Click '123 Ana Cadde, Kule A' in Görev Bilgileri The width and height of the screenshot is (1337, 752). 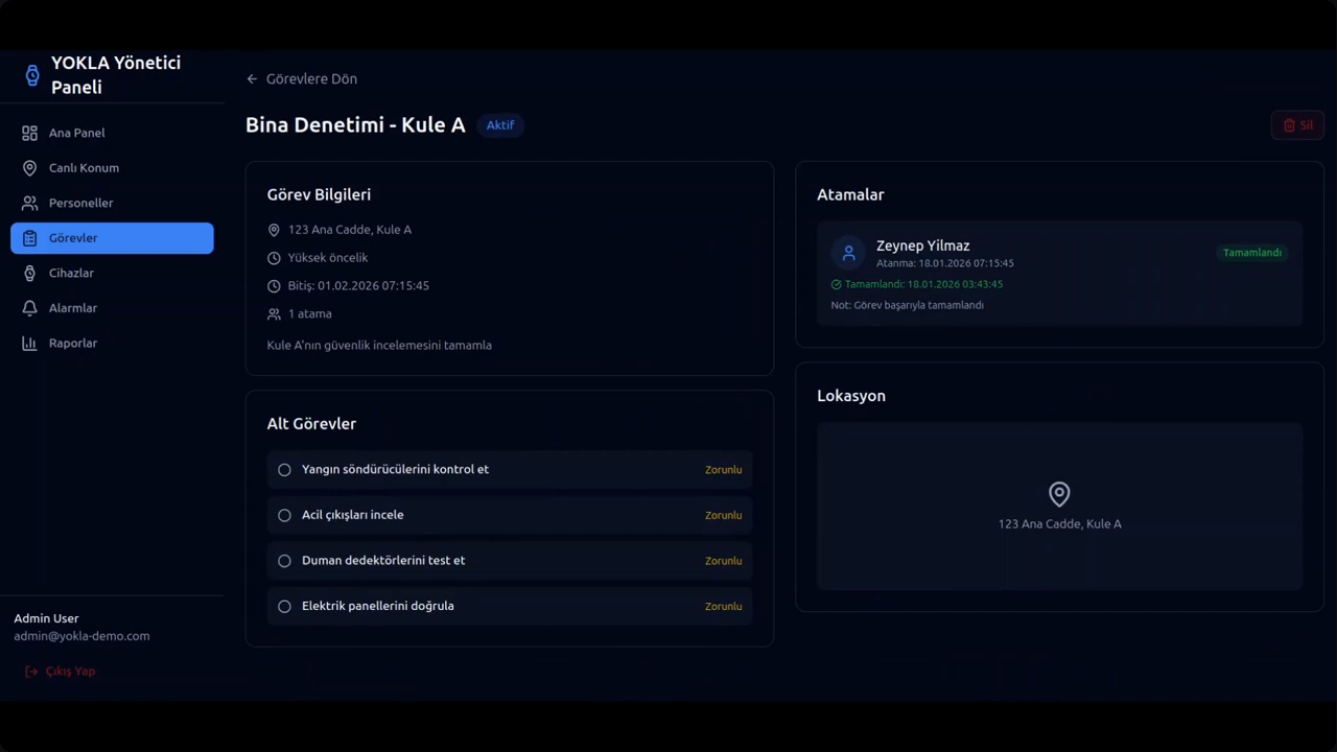point(350,230)
